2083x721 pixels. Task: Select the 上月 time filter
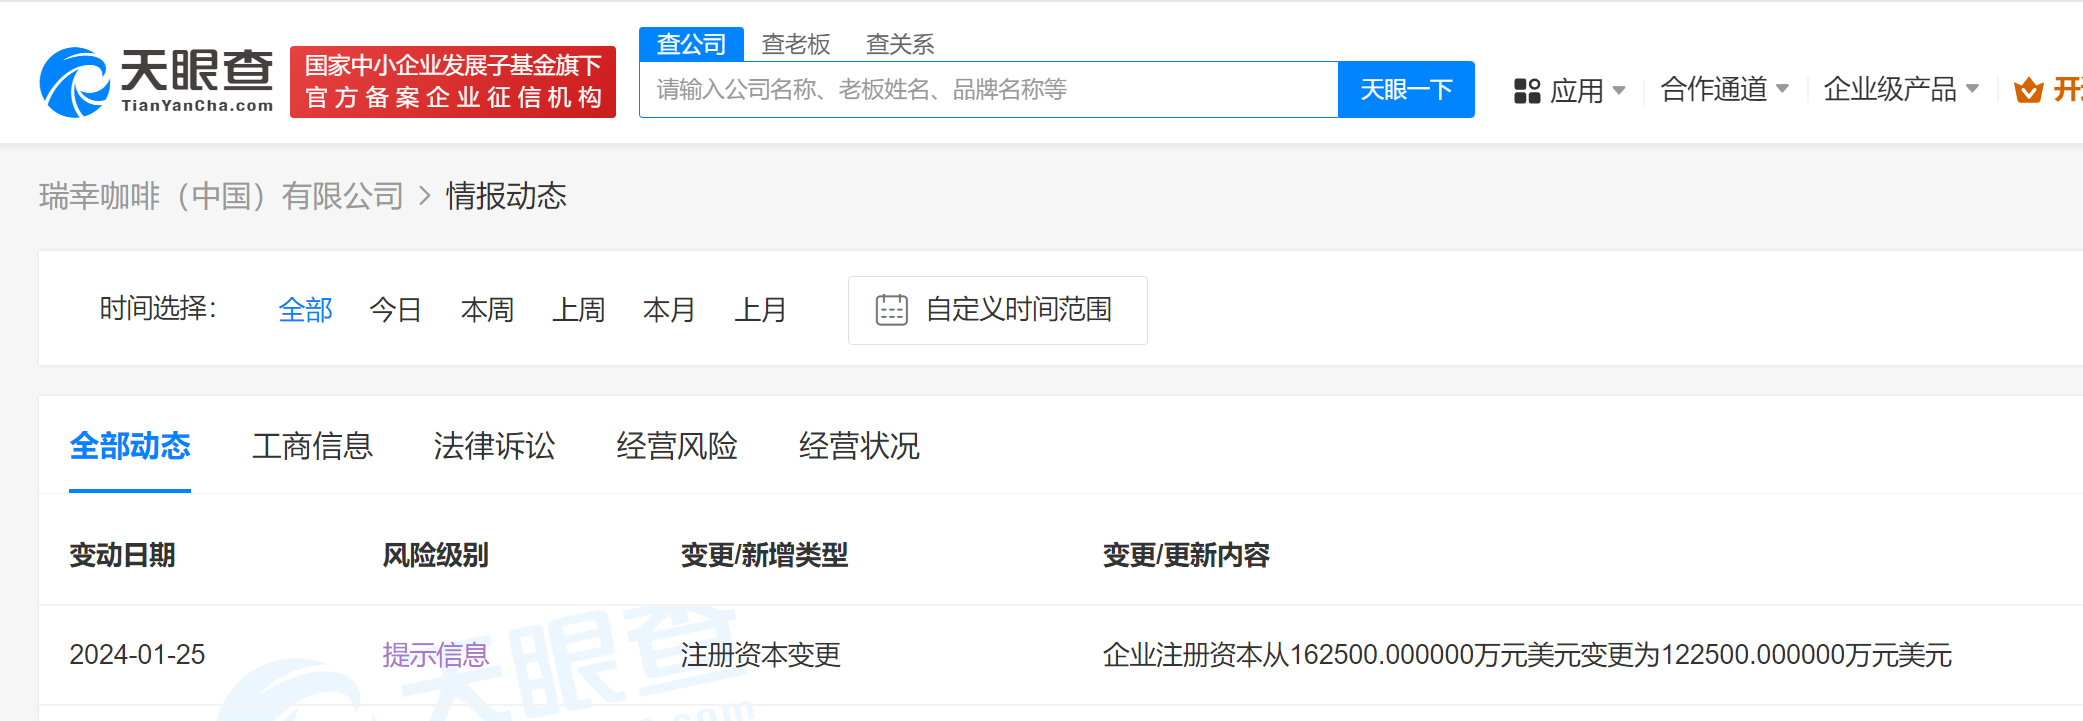coord(760,310)
